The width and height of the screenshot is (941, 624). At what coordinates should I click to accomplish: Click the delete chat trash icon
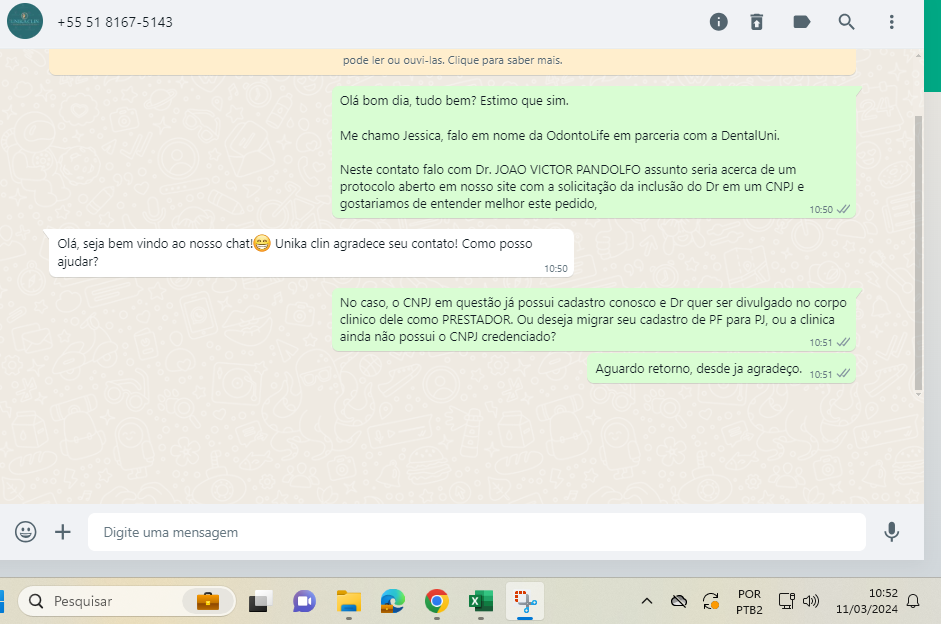(x=757, y=22)
